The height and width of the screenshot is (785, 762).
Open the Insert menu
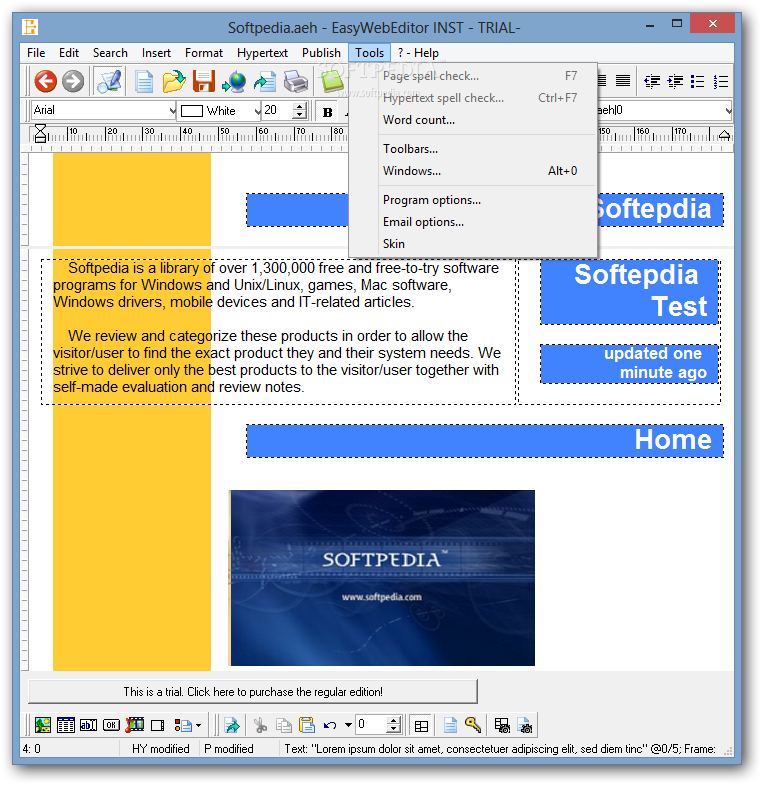pyautogui.click(x=156, y=53)
